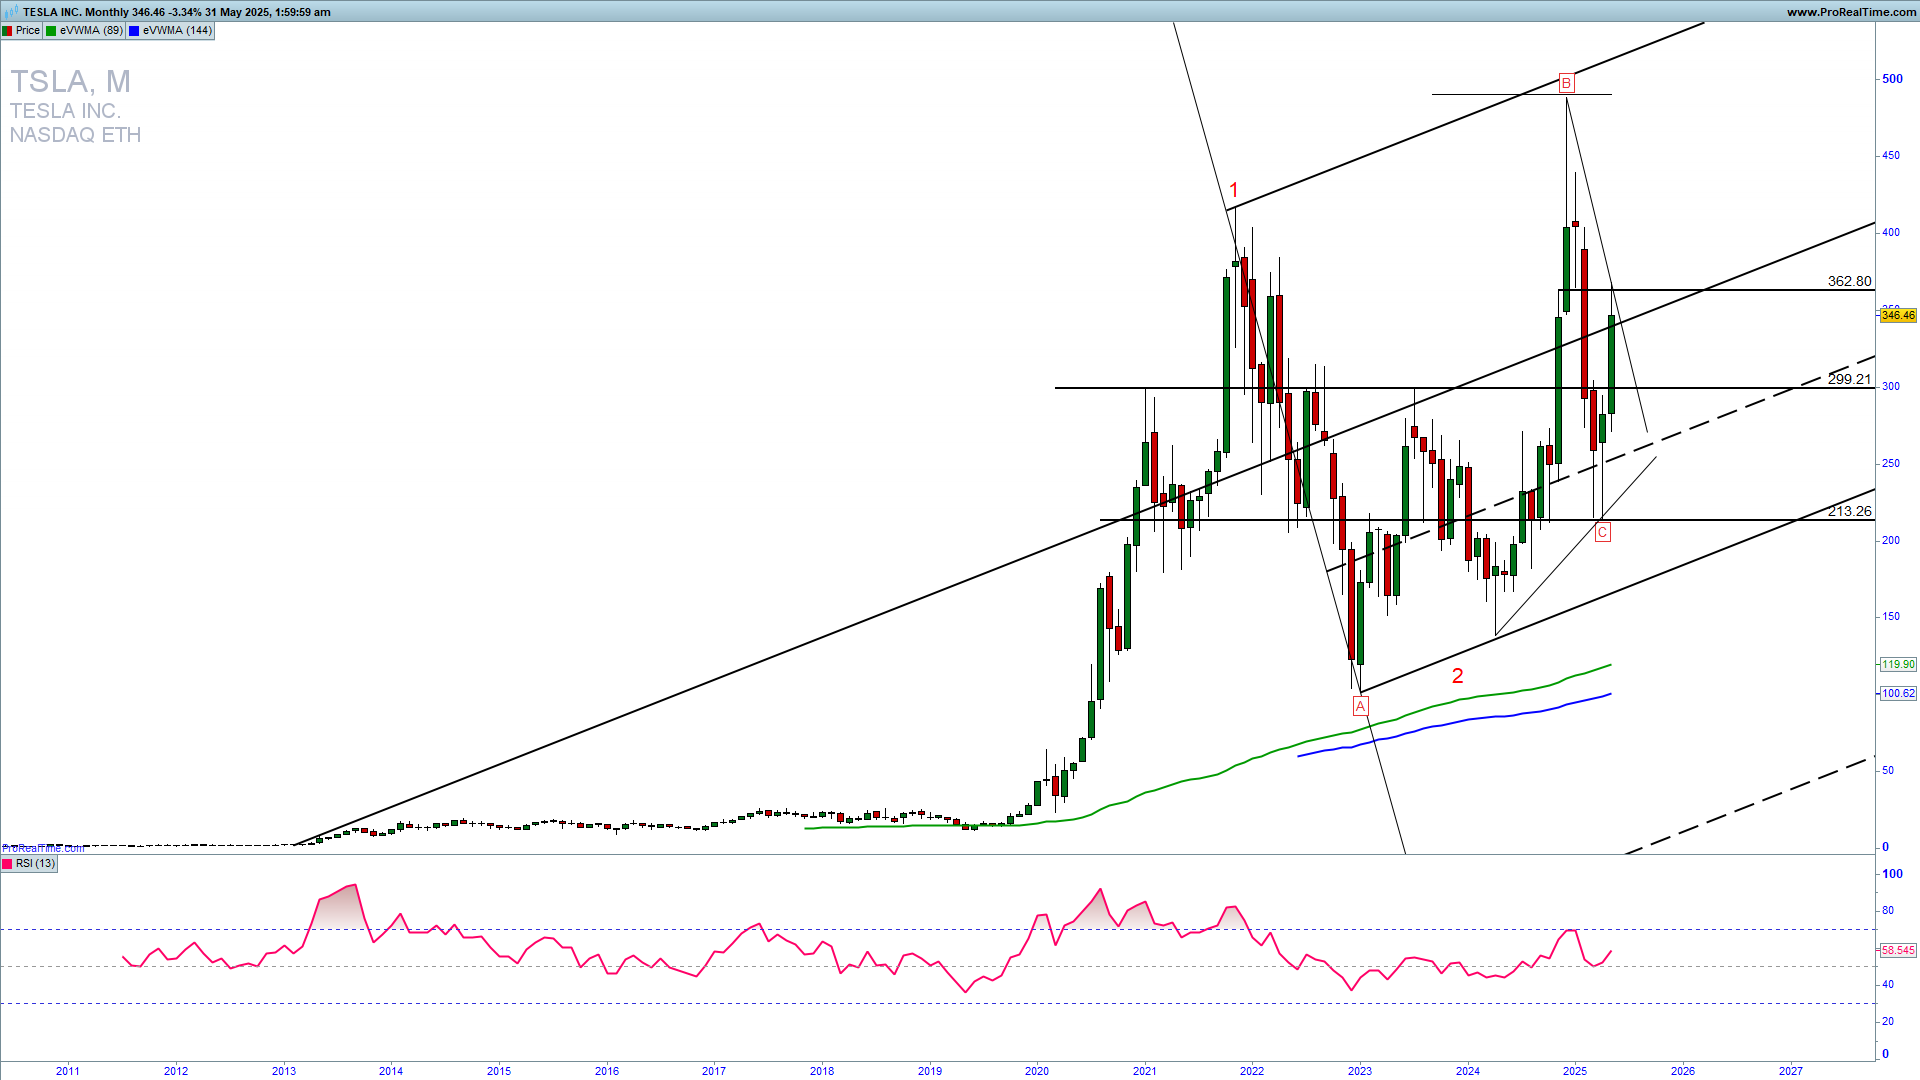Select the 299.21 horizontal level label
Viewport: 1920px width, 1080px height.
tap(1849, 379)
